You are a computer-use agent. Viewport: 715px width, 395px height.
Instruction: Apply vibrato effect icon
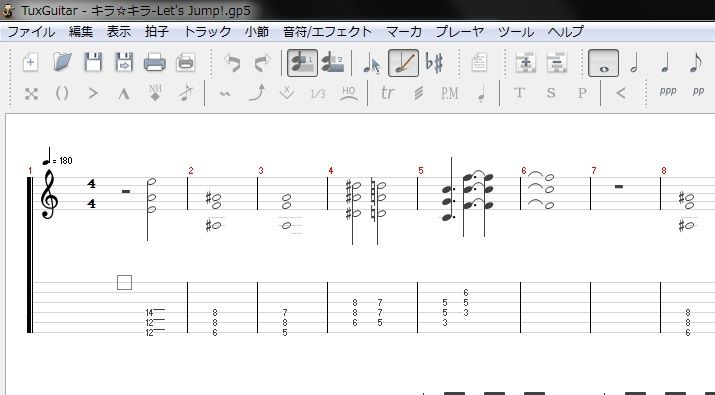[x=224, y=94]
